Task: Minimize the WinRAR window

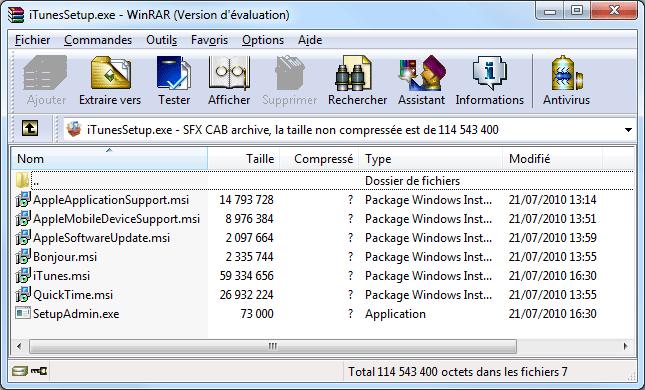Action: coord(550,11)
